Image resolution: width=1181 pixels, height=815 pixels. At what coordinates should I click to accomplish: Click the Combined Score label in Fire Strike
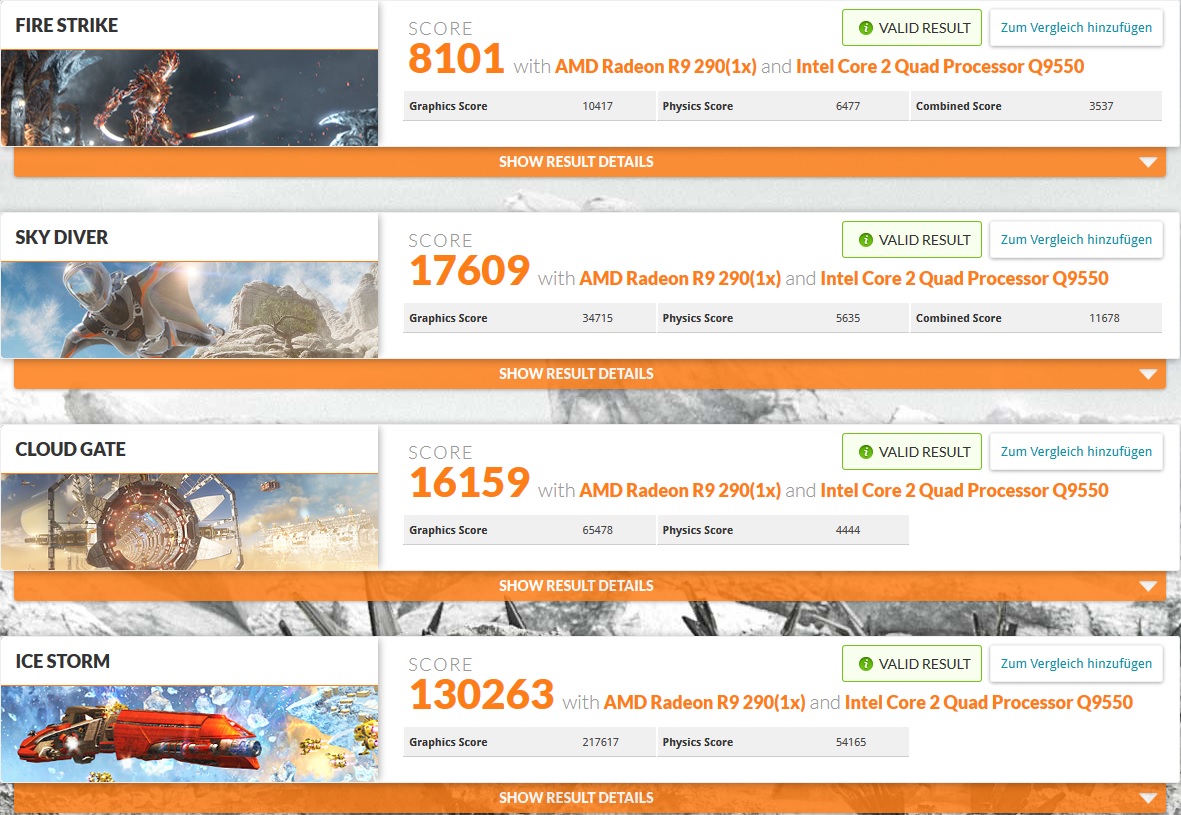pyautogui.click(x=958, y=106)
